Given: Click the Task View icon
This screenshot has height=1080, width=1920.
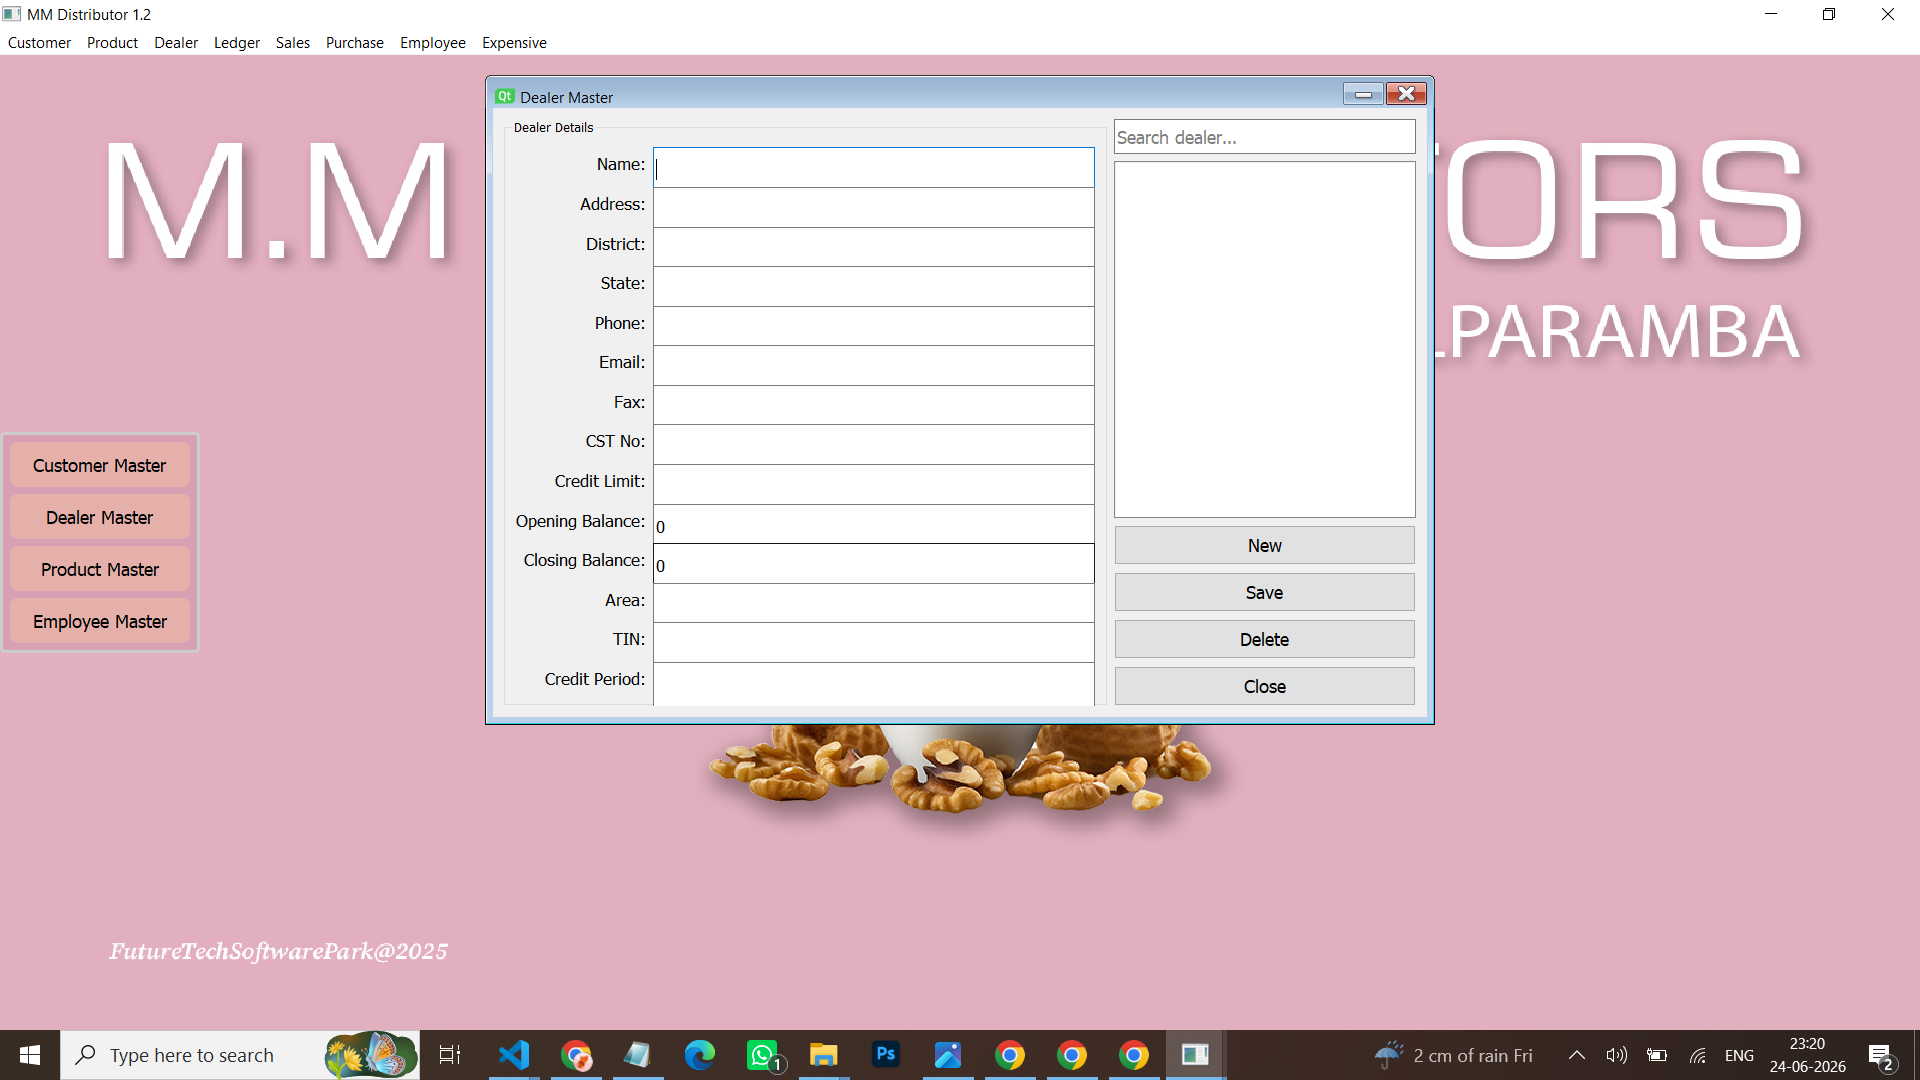Looking at the screenshot, I should (450, 1055).
